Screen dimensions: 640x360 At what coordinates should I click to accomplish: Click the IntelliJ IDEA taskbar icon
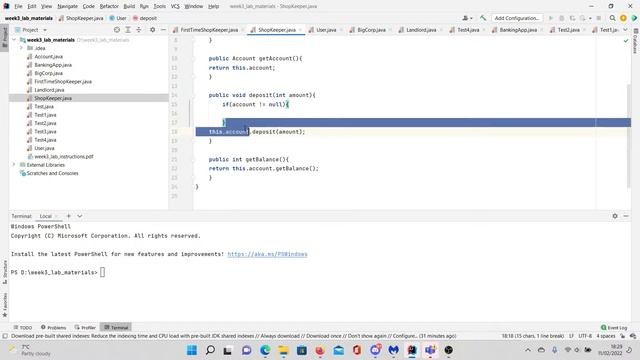coord(412,350)
